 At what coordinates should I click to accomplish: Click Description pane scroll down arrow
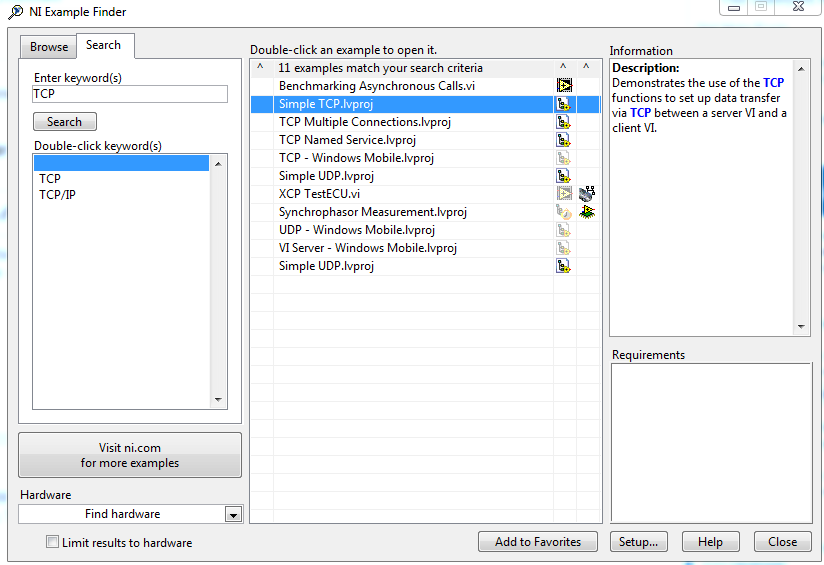click(x=801, y=327)
